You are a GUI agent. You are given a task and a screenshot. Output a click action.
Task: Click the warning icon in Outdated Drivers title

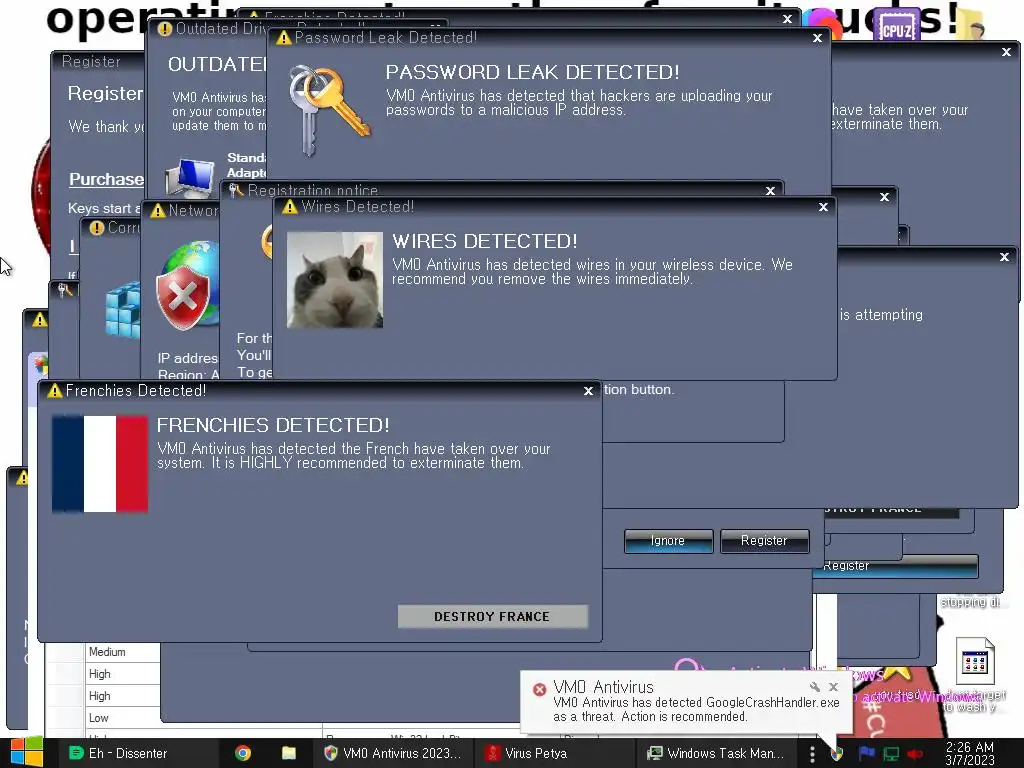pos(165,29)
